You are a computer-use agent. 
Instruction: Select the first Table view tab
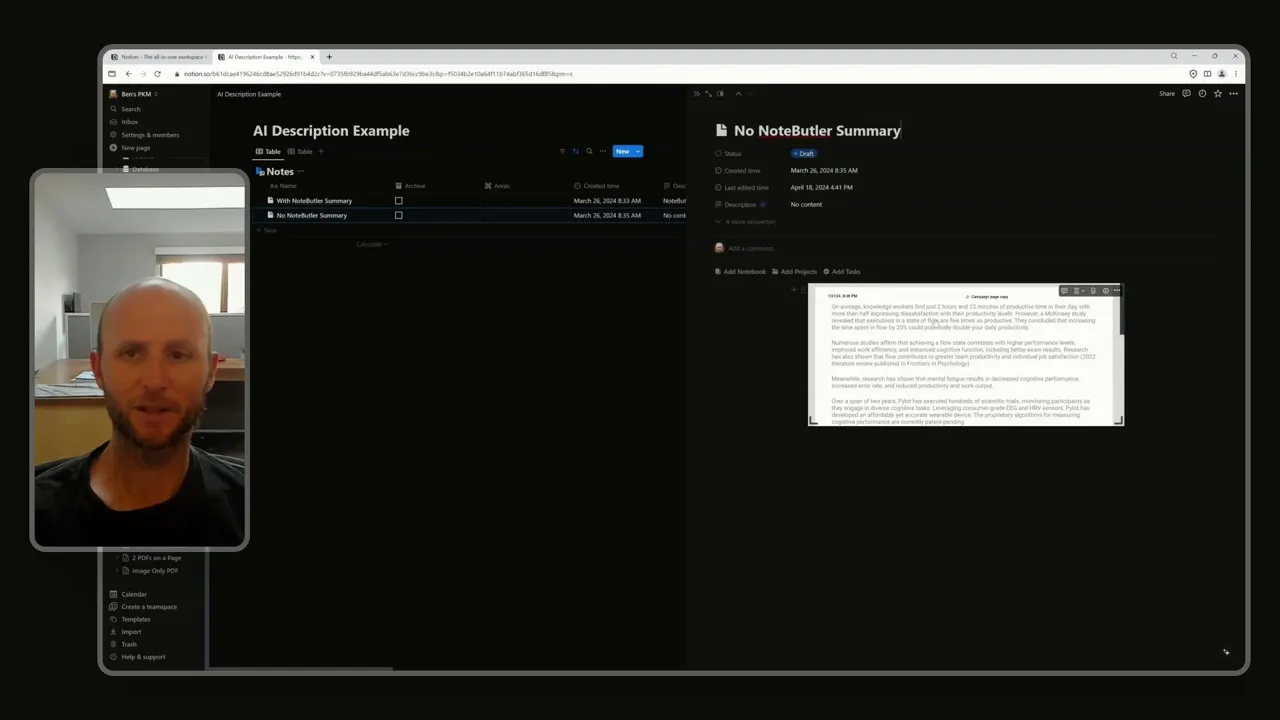(268, 152)
